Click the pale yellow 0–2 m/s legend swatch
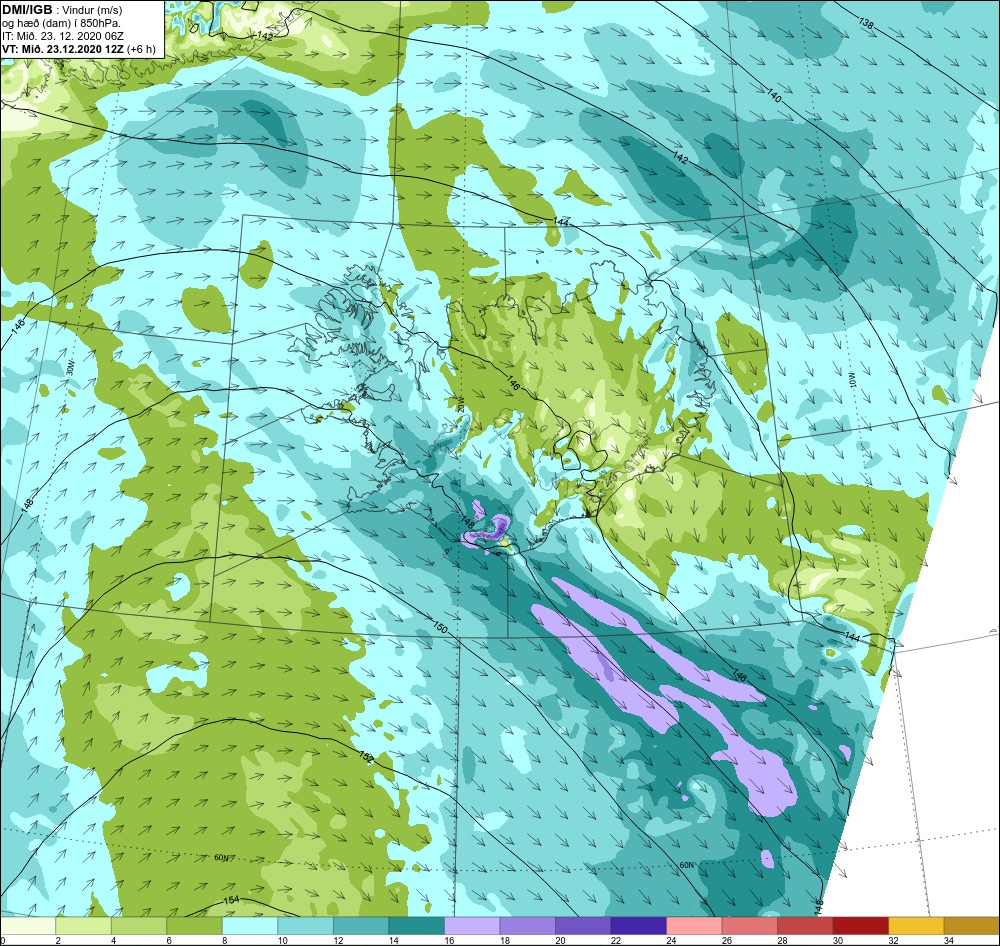Viewport: 1000px width, 946px height. pos(27,925)
